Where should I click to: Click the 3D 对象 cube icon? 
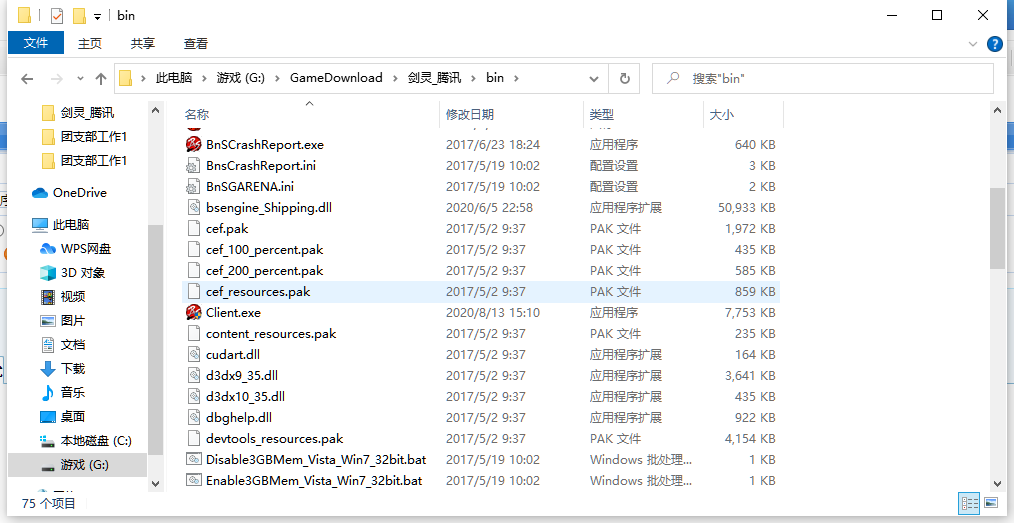[x=48, y=273]
